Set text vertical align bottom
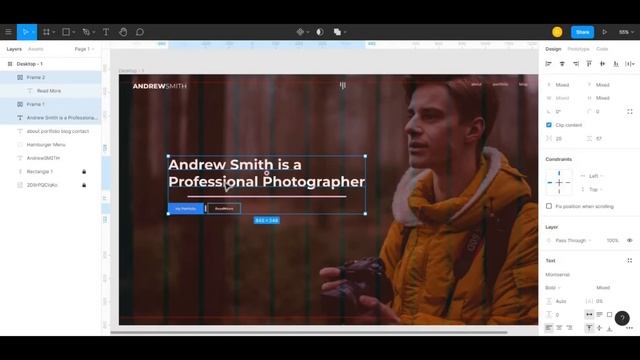 [609, 328]
